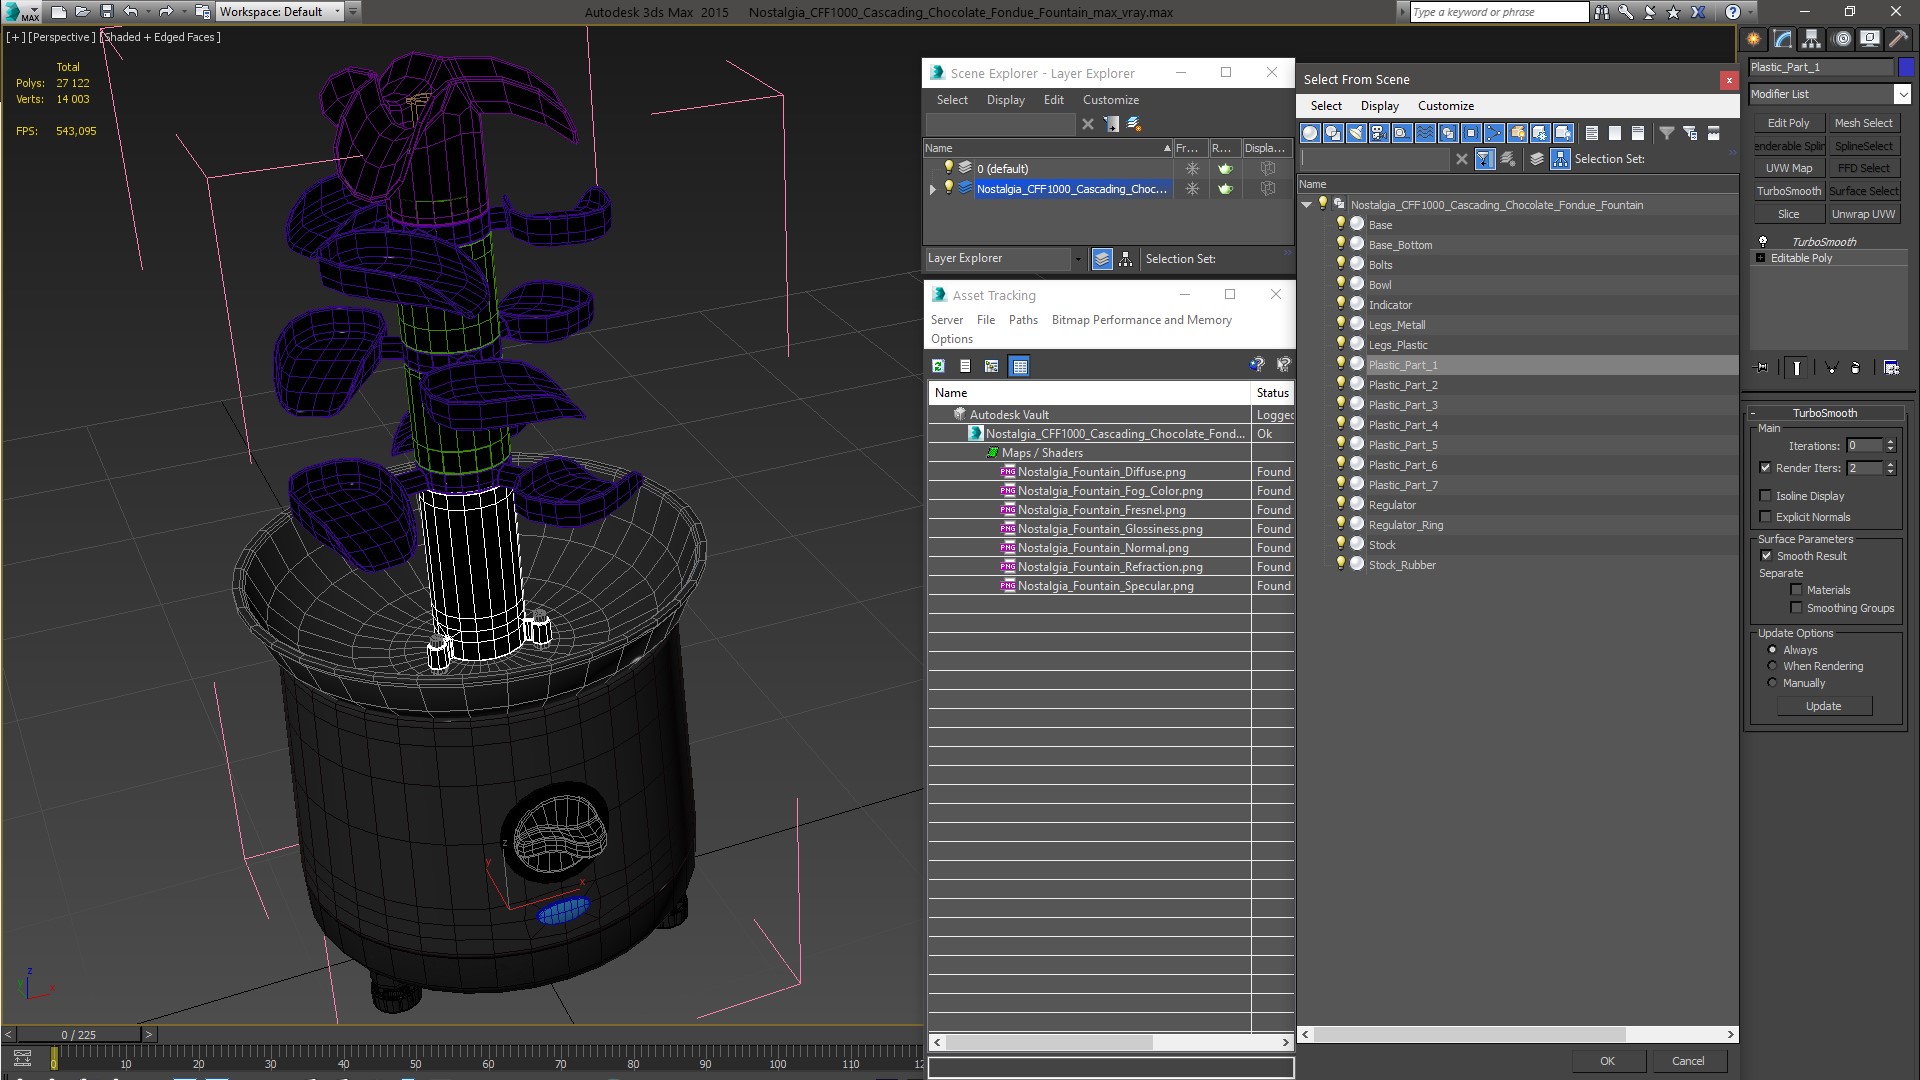Screen dimensions: 1920x1080
Task: Toggle Display Lights filter in Select From Scene
Action: pyautogui.click(x=1356, y=133)
